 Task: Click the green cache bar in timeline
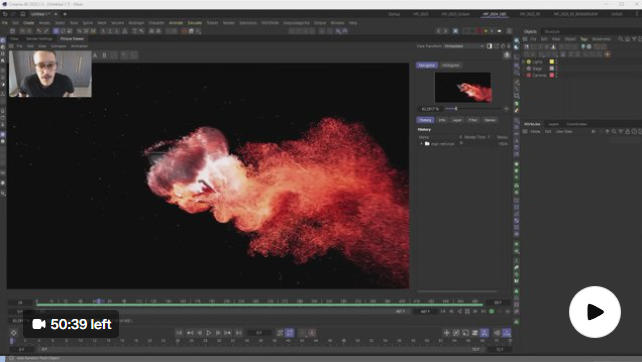[x=260, y=305]
